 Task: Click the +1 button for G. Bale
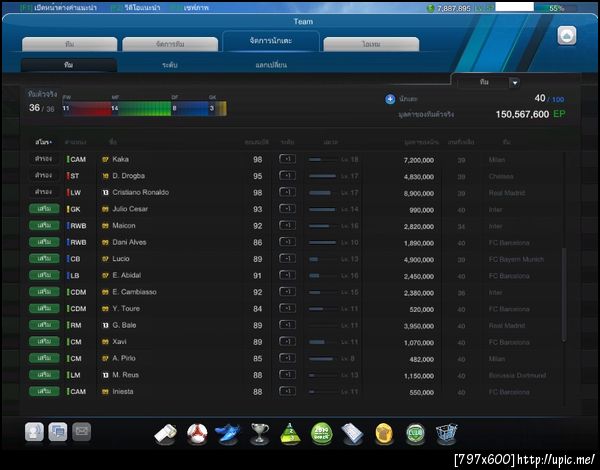pos(287,325)
